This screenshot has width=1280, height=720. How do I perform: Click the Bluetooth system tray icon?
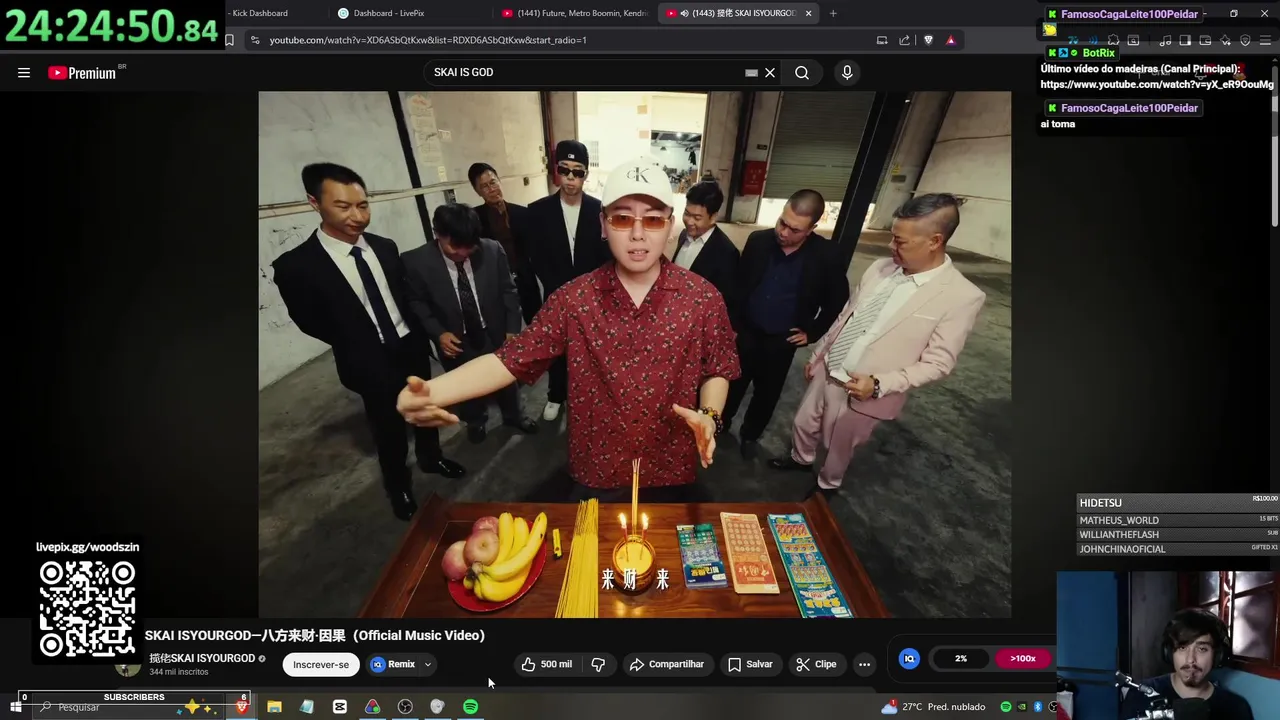point(1038,707)
